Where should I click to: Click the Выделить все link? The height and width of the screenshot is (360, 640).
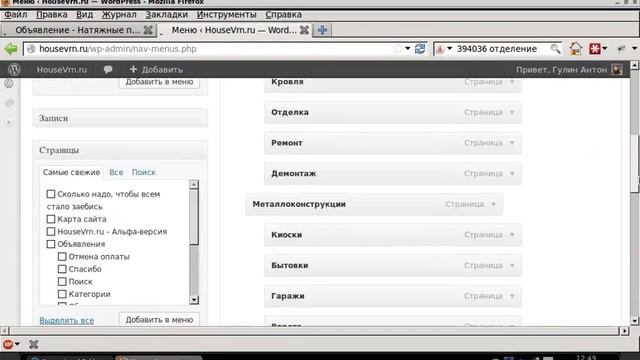point(67,320)
